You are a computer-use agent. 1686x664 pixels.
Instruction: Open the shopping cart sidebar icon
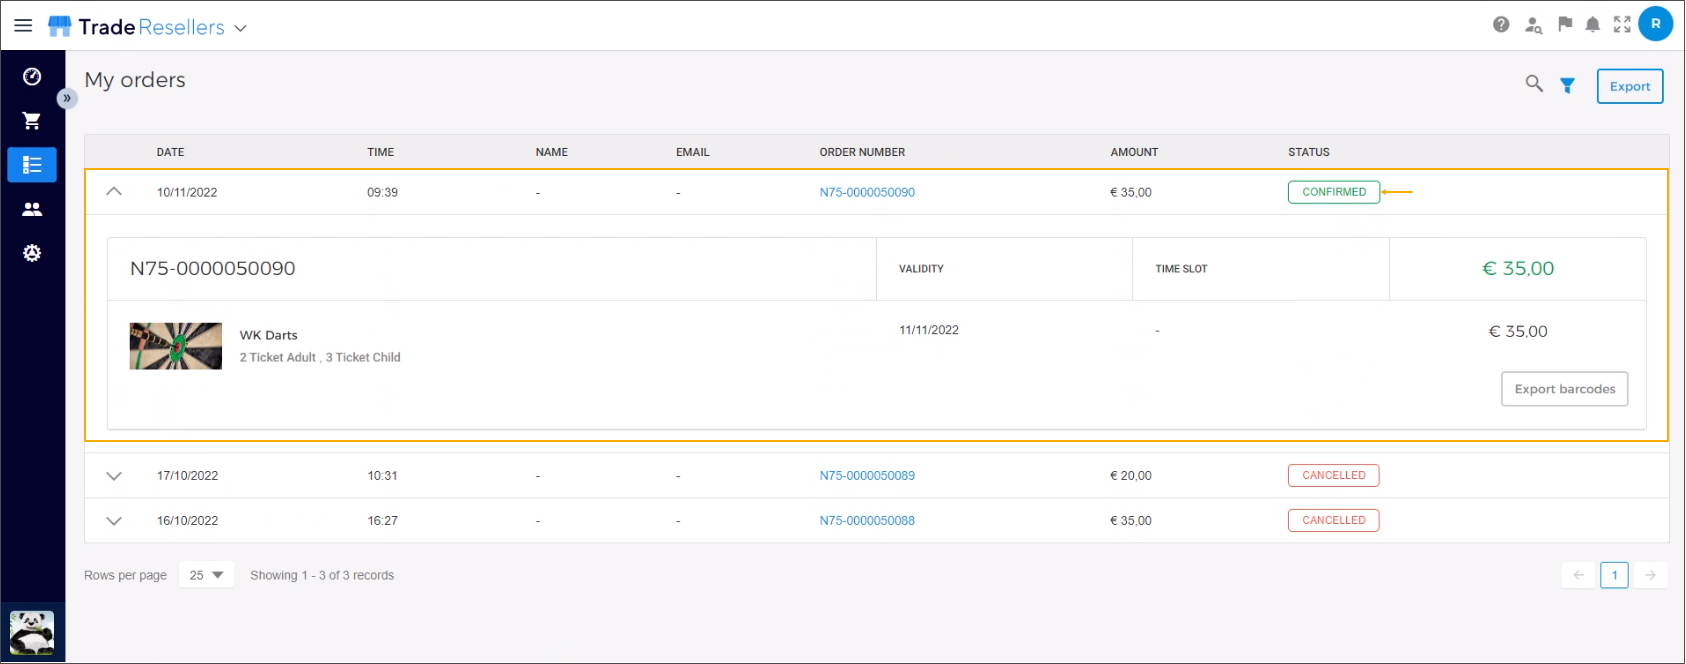coord(32,121)
